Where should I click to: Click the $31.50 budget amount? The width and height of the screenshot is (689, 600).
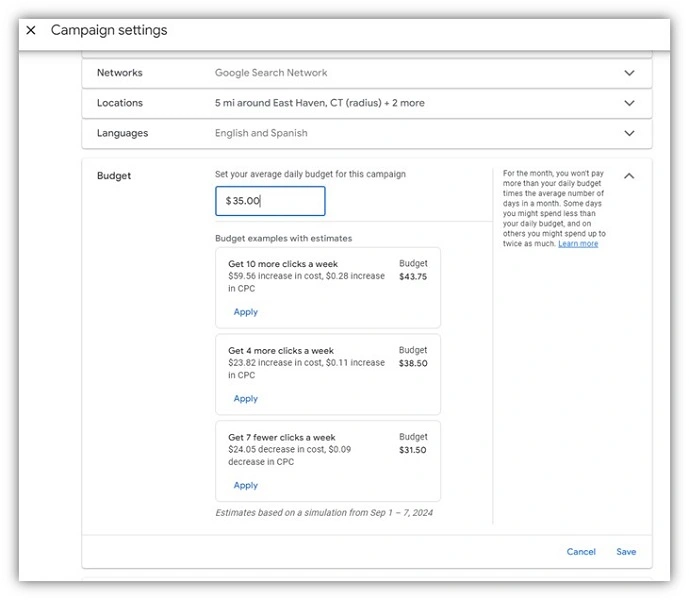tap(413, 450)
